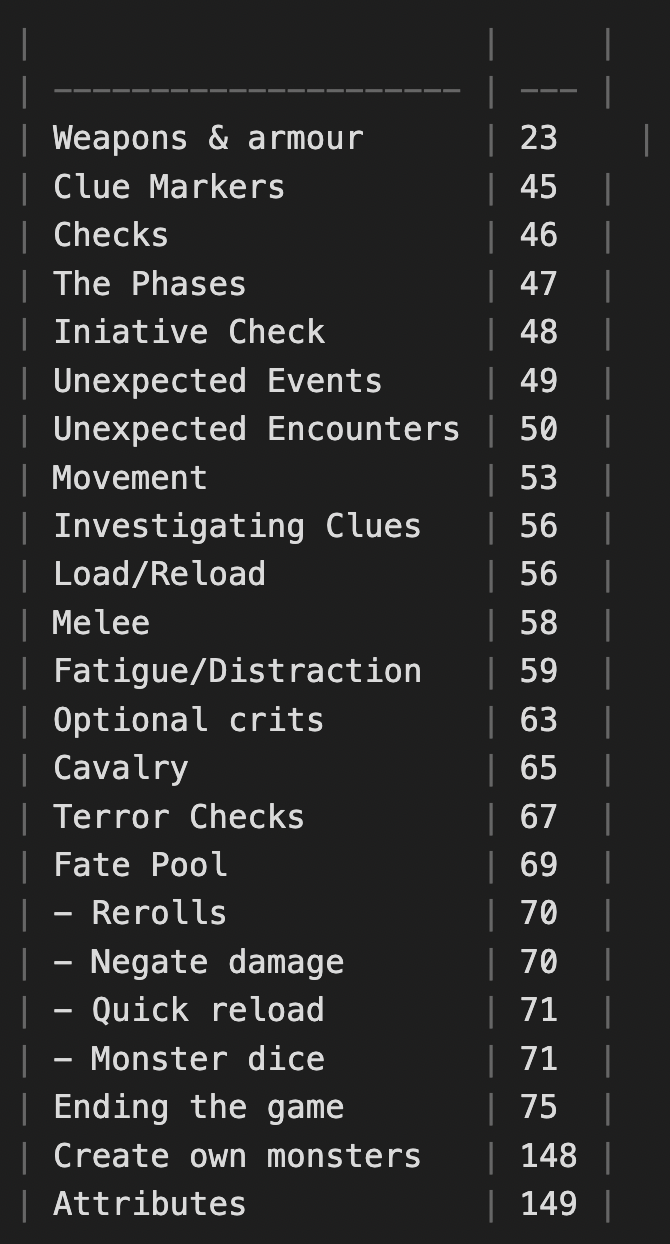Screen dimensions: 670x1244
Task: Click on the 'Melee' row
Action: [x=102, y=623]
